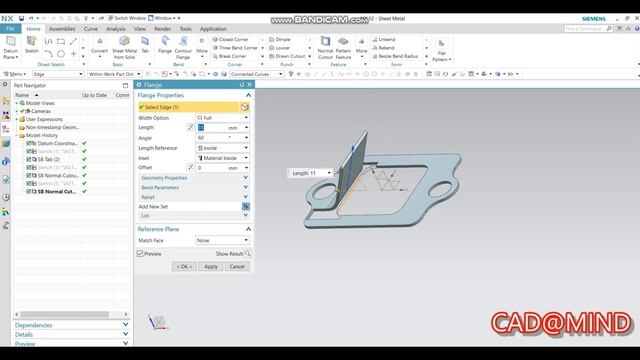The width and height of the screenshot is (640, 360).
Task: Switch to the Application tab
Action: 213,29
